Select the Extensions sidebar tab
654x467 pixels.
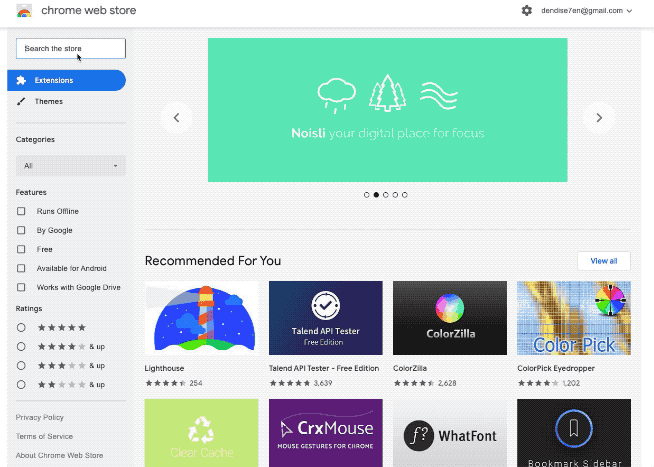pos(66,80)
